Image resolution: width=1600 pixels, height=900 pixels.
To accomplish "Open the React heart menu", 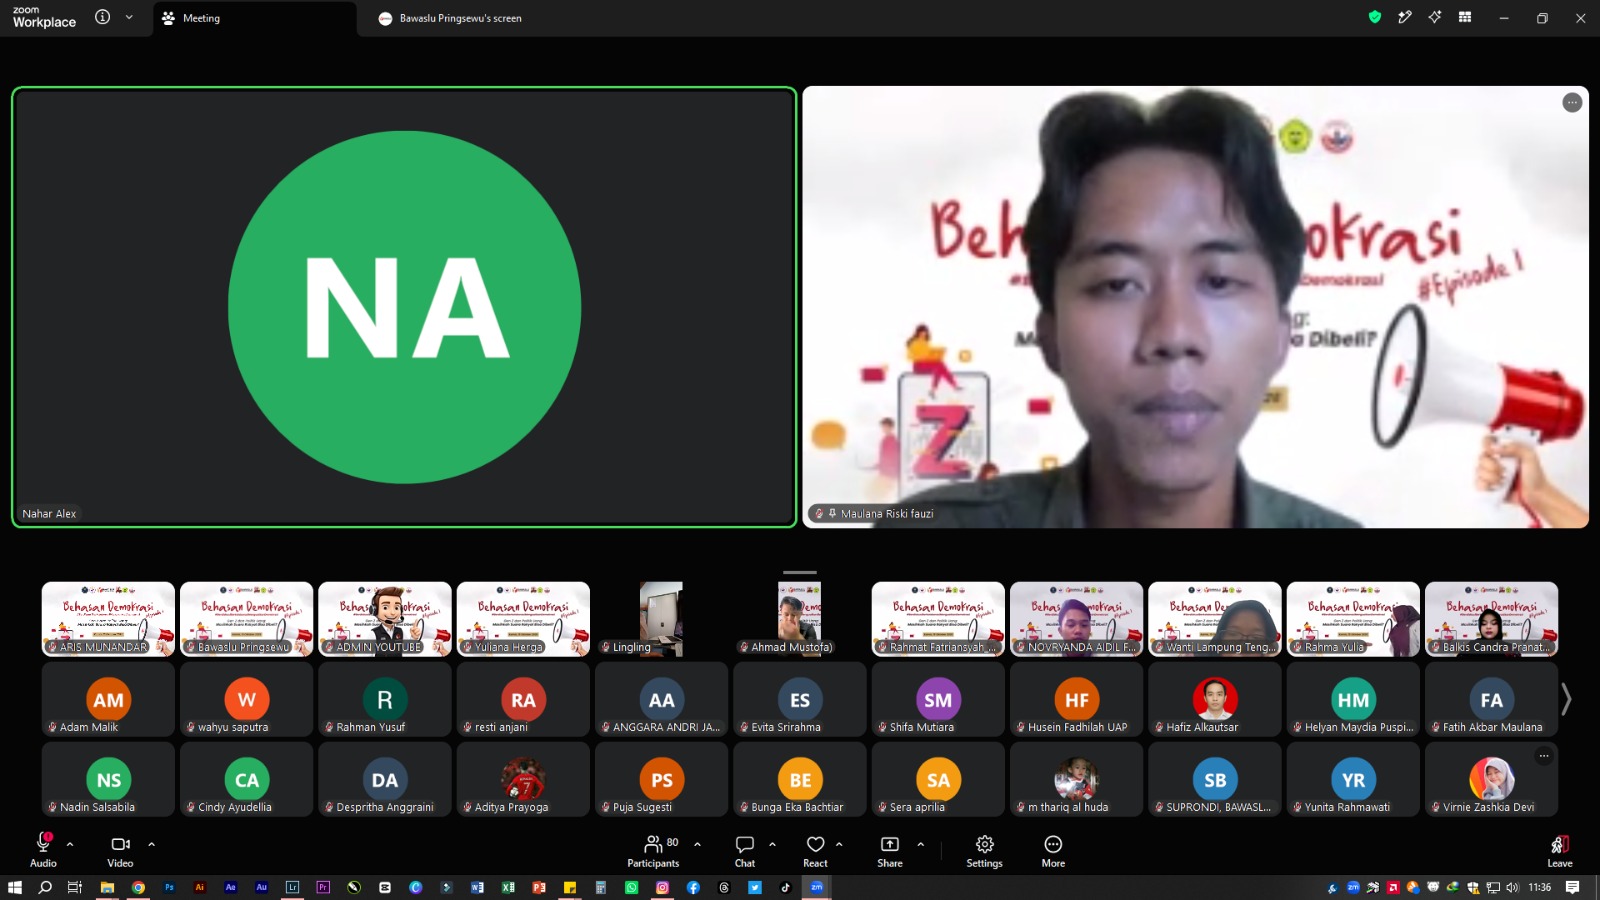I will coord(815,849).
